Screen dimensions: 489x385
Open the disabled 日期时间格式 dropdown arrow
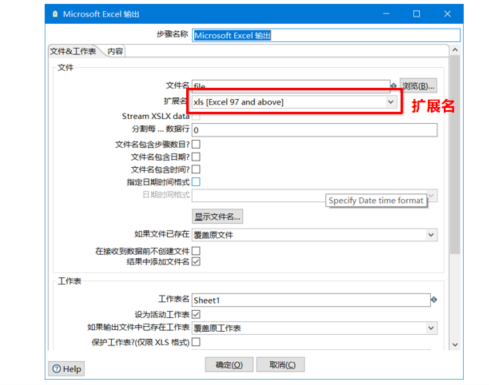[x=432, y=195]
